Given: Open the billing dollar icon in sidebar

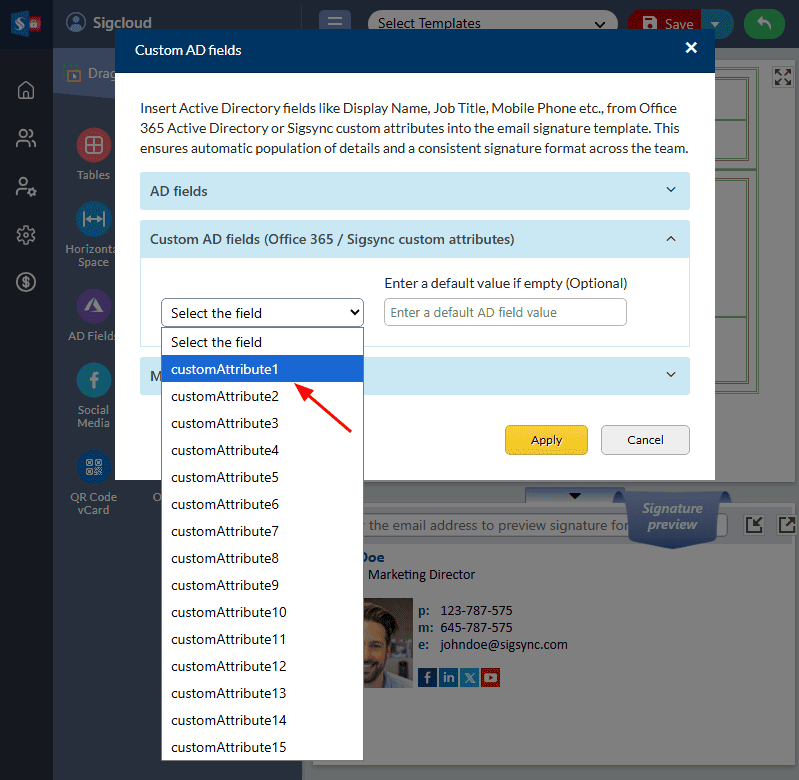Looking at the screenshot, I should (x=26, y=283).
